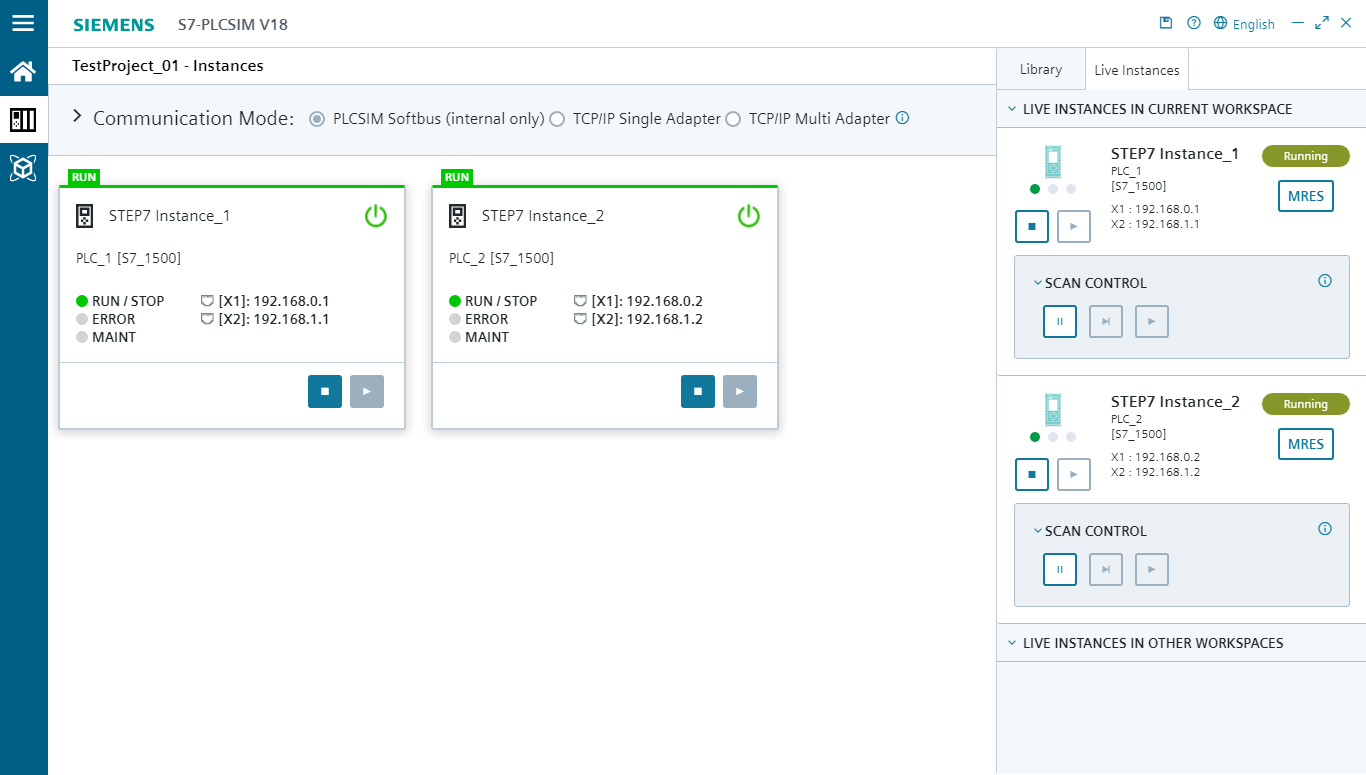Click the PLC_2 [S7_1500] label on card

point(501,259)
